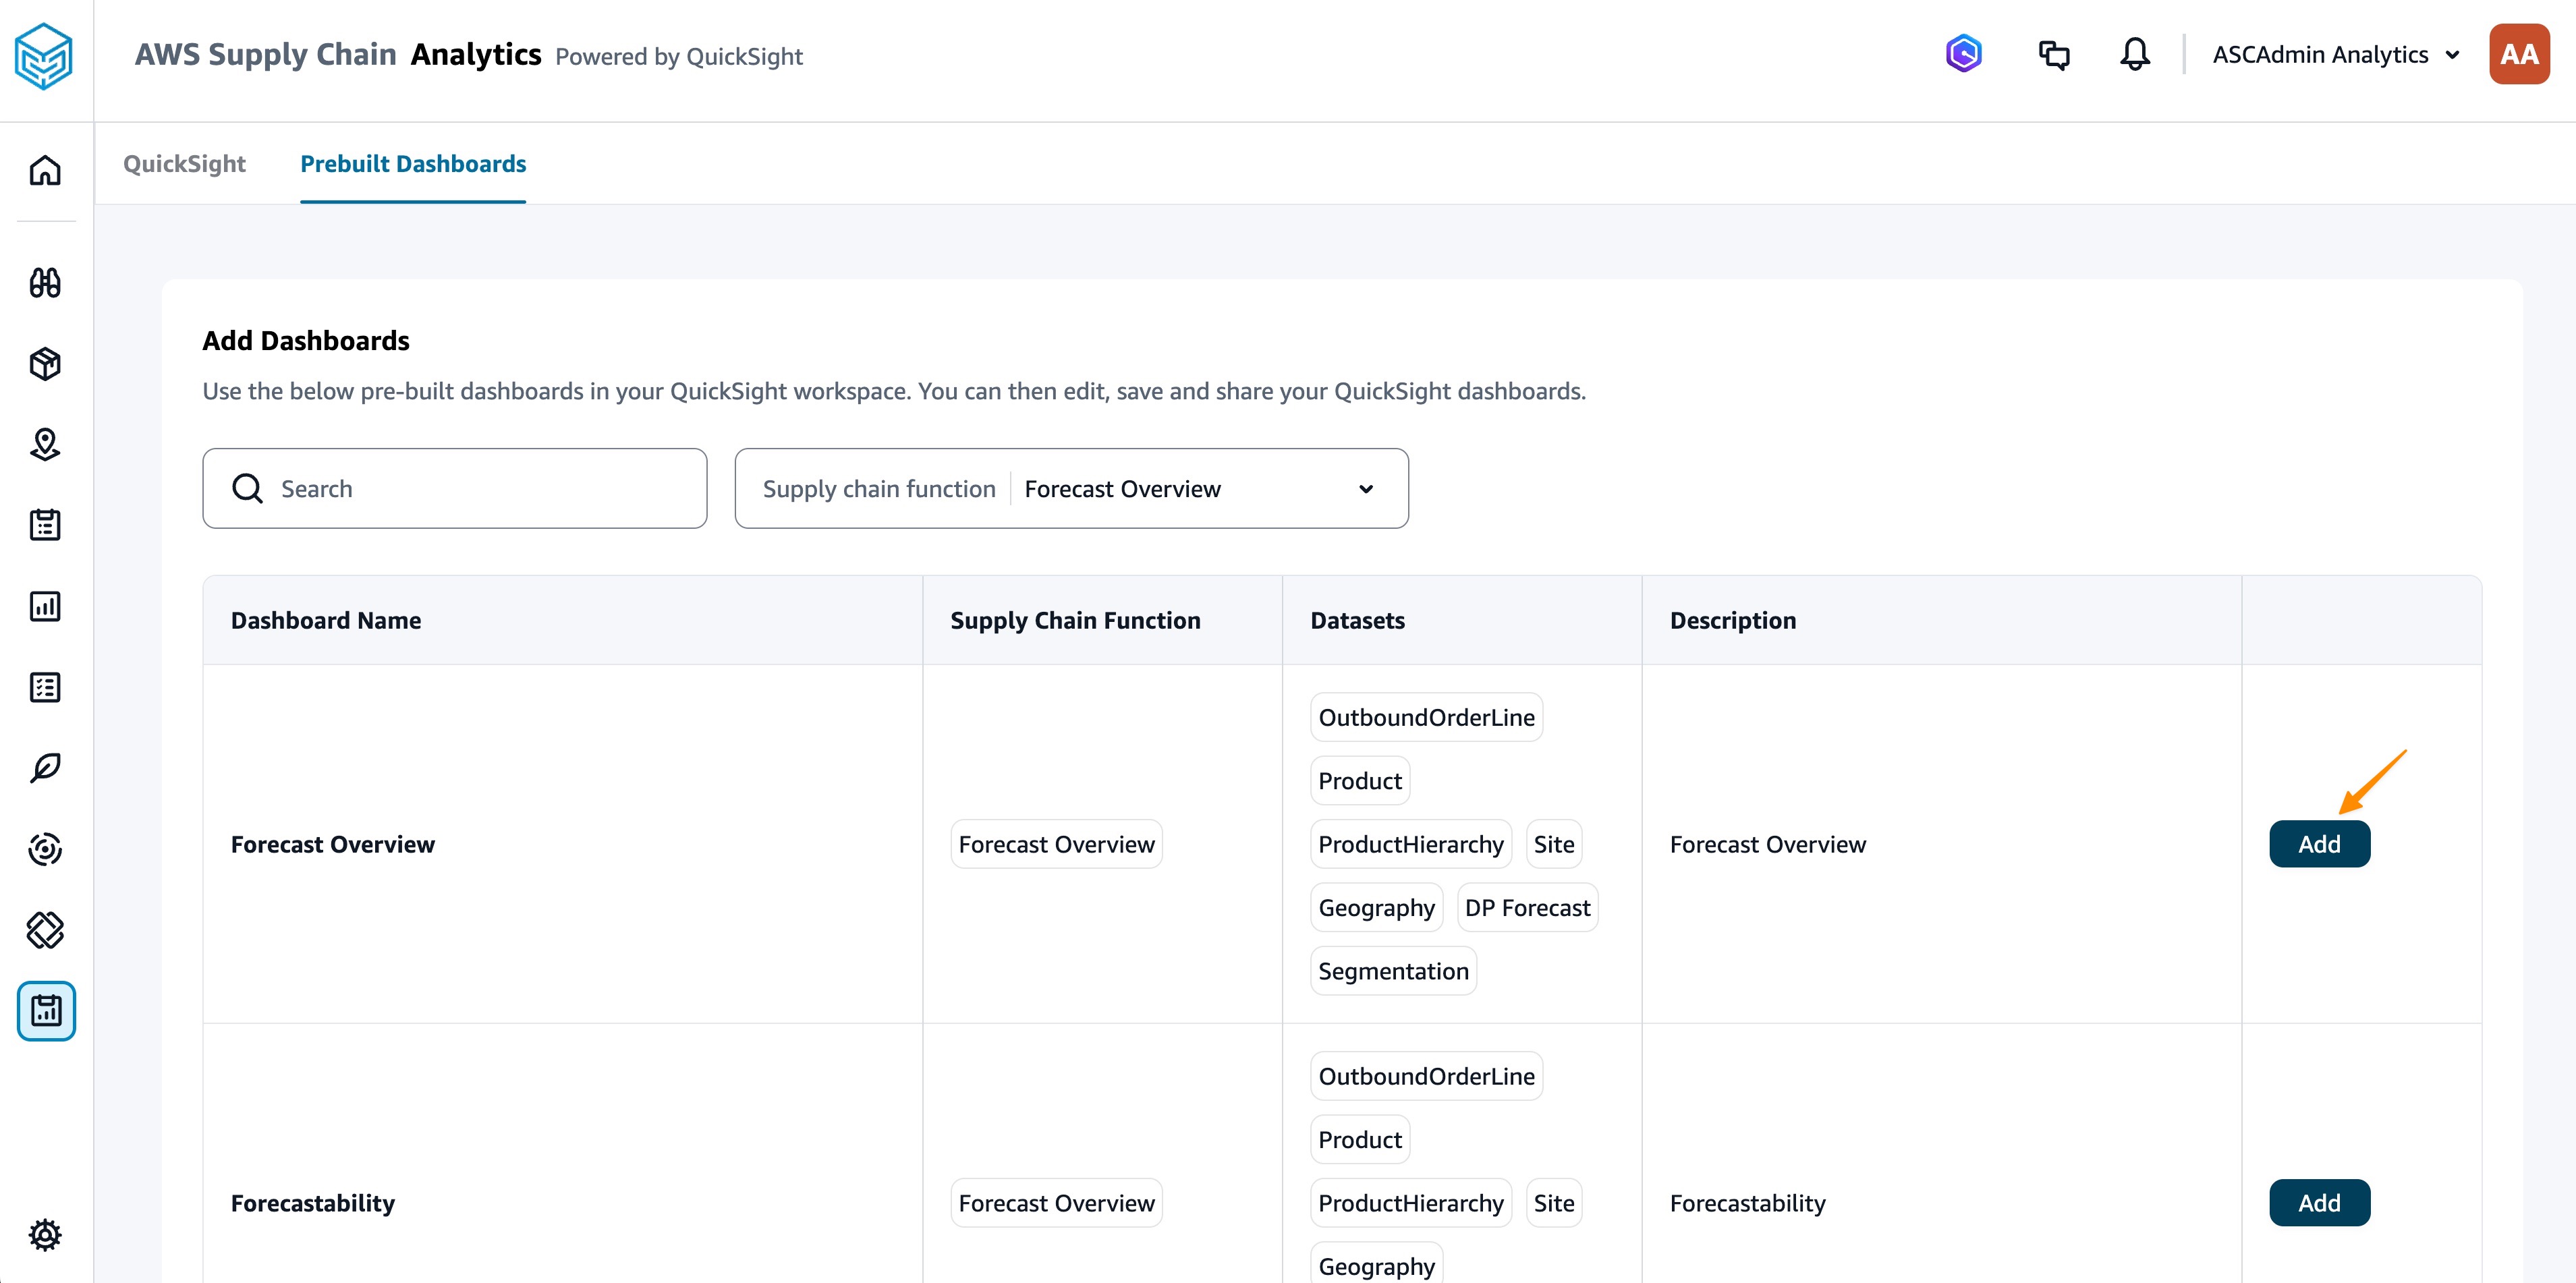Click the Supply Chain Function column header
This screenshot has height=1283, width=2576.
pos(1075,620)
